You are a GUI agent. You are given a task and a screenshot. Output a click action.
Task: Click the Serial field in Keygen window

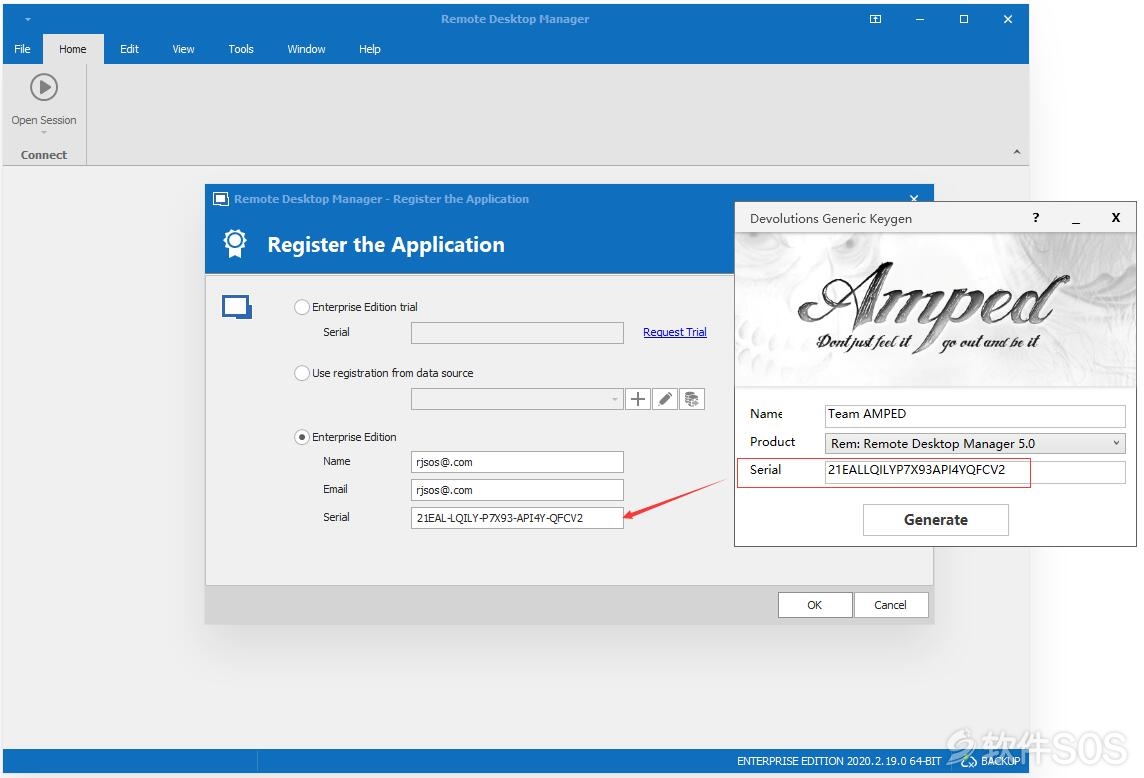pos(975,471)
